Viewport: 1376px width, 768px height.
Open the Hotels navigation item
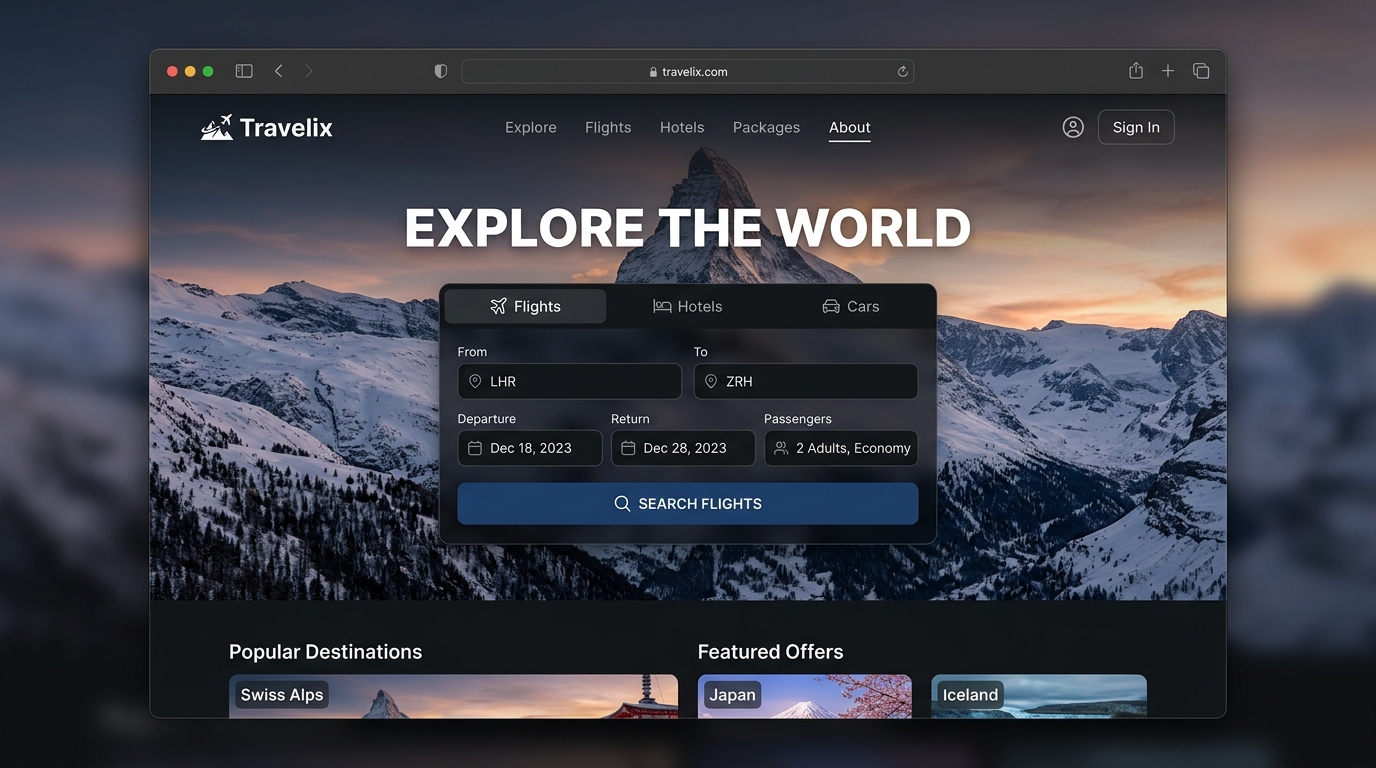tap(682, 127)
